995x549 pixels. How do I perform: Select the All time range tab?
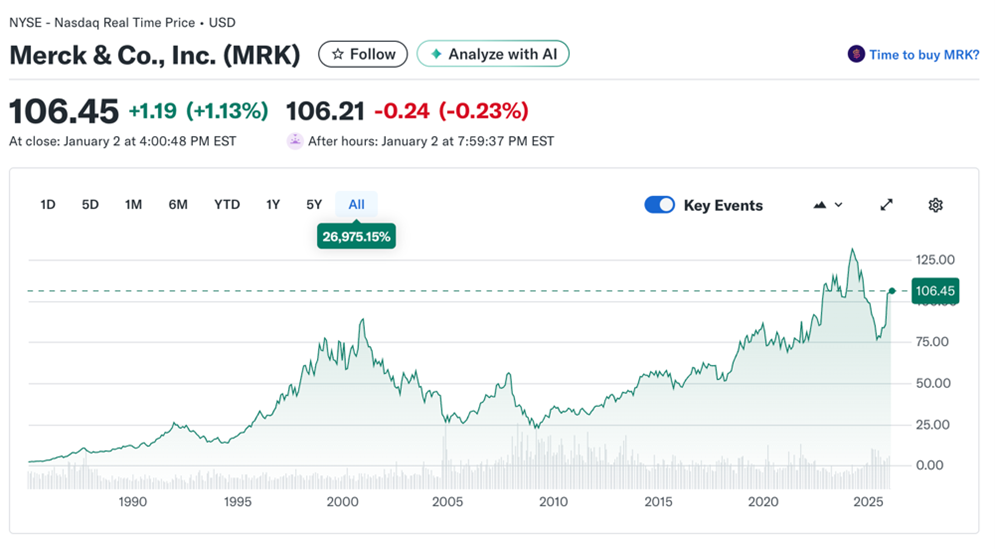point(357,204)
